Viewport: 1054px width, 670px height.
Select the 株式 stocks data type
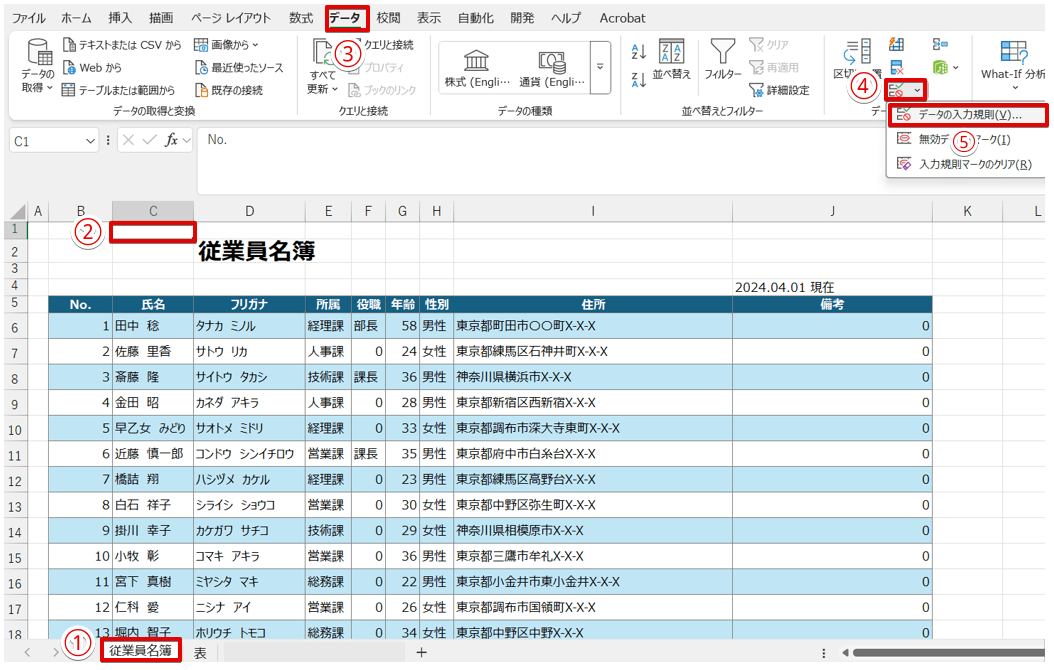click(477, 68)
